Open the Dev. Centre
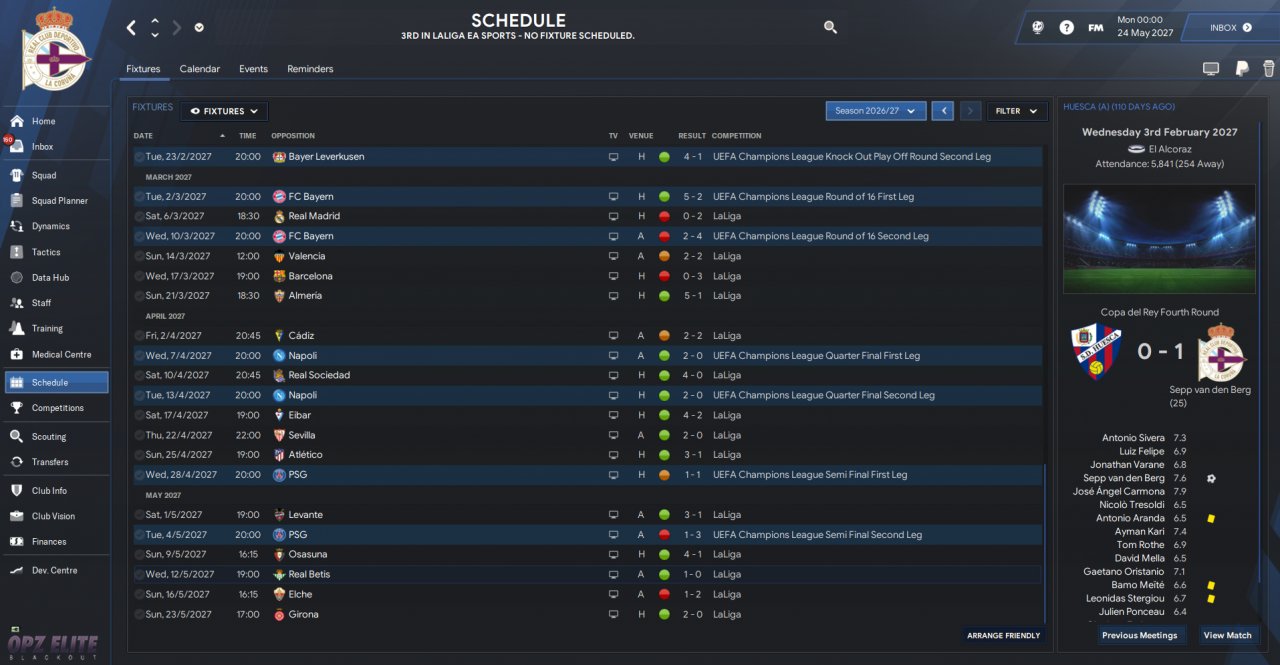The image size is (1280, 665). (55, 570)
